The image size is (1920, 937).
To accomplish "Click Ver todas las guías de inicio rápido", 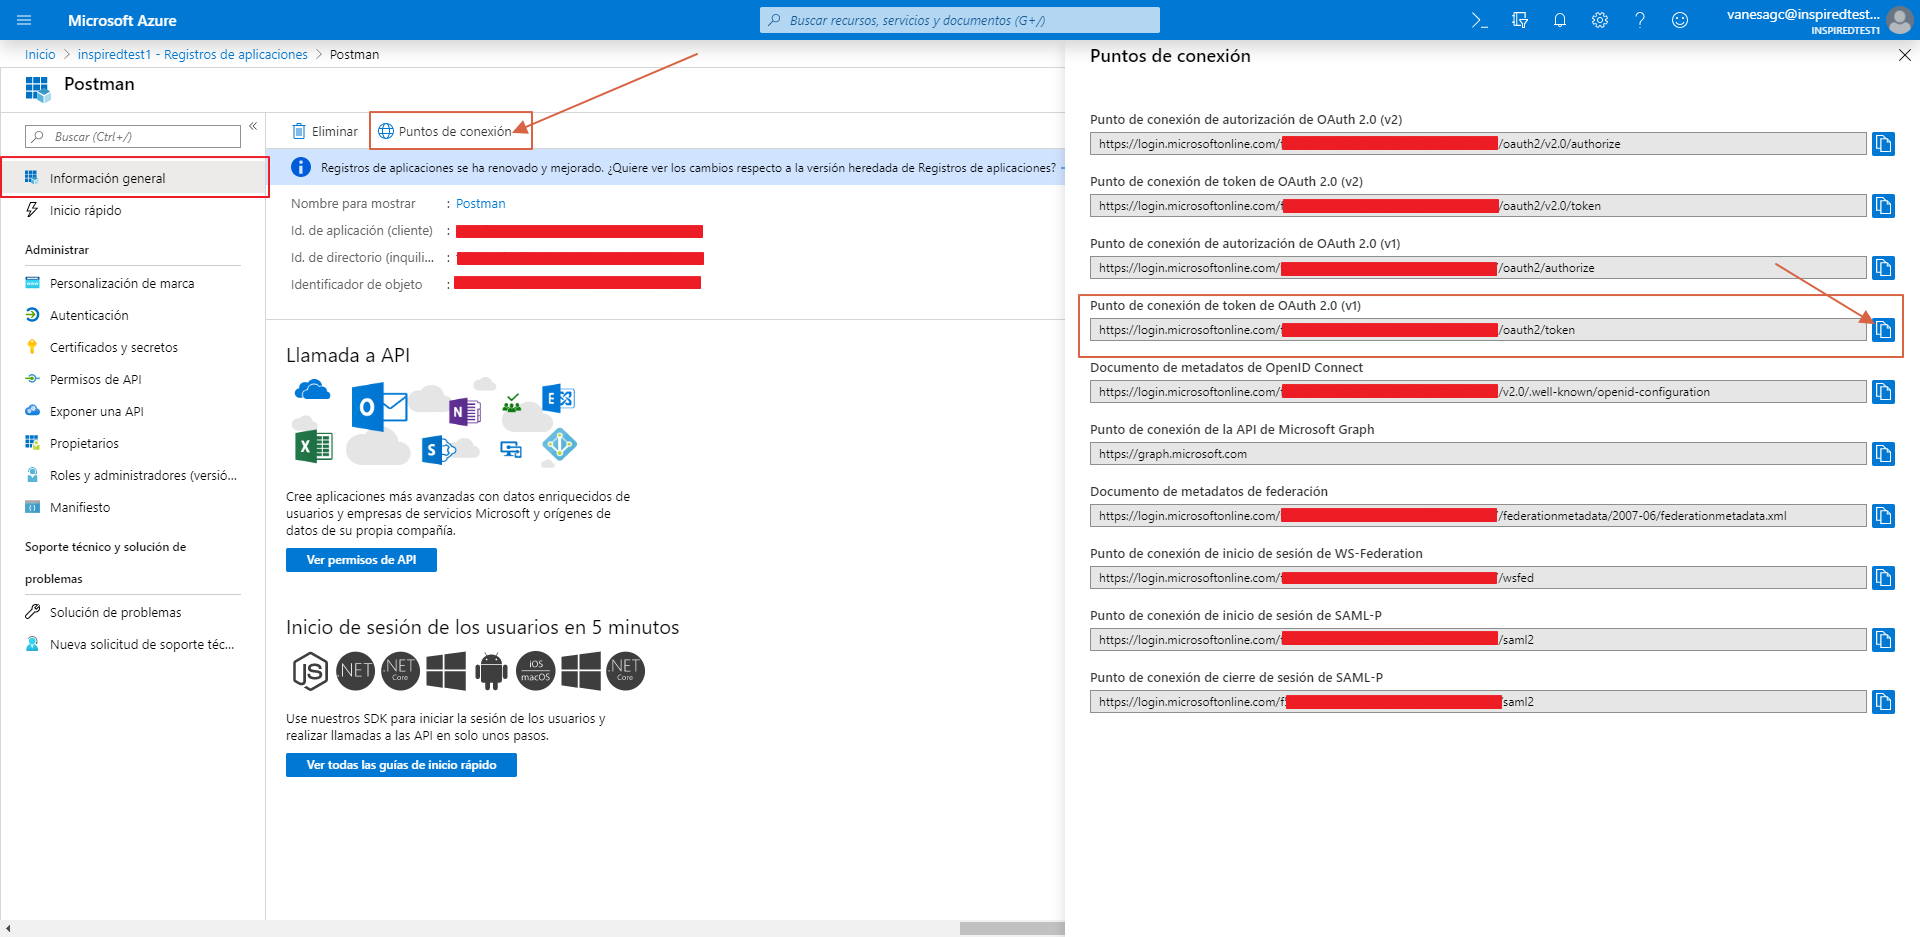I will click(x=401, y=765).
